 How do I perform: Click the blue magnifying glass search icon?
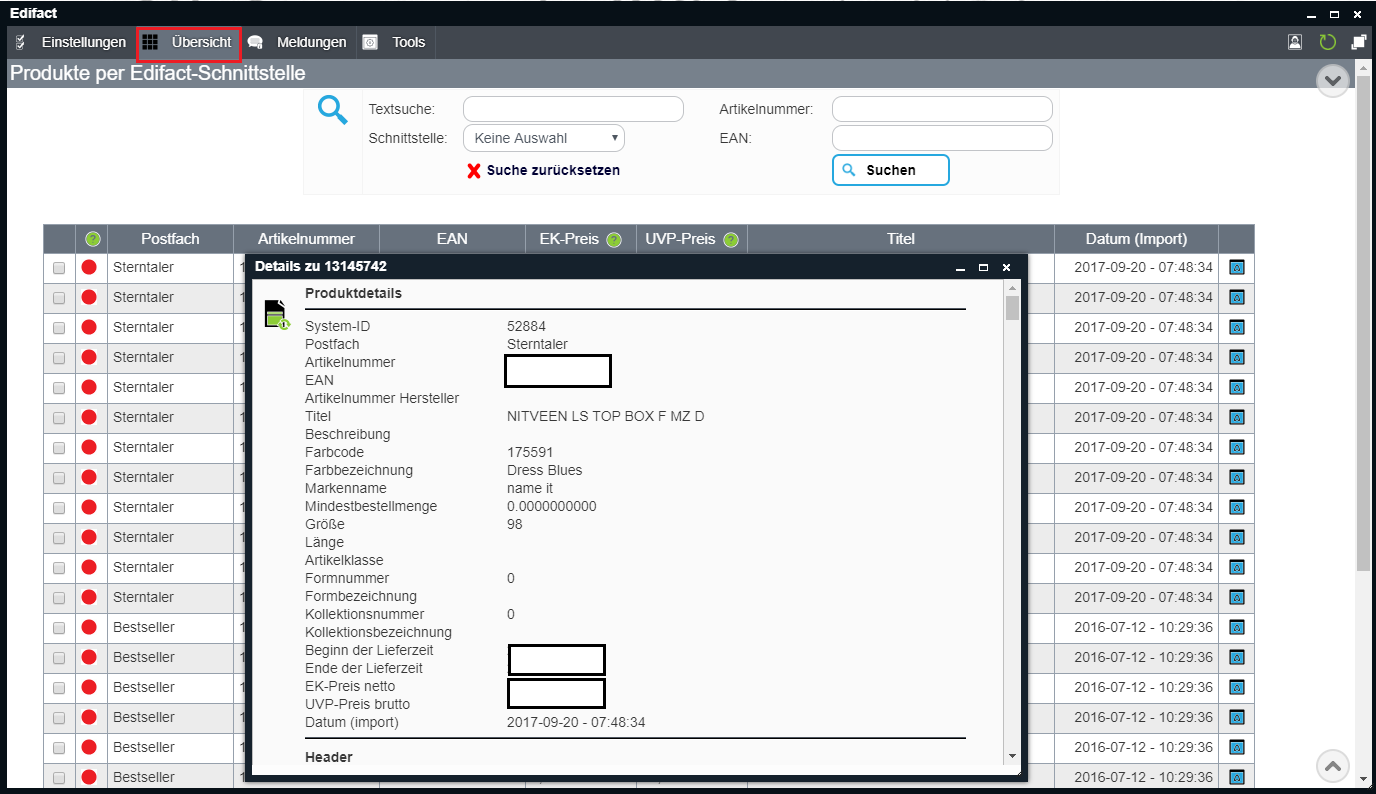pos(332,110)
